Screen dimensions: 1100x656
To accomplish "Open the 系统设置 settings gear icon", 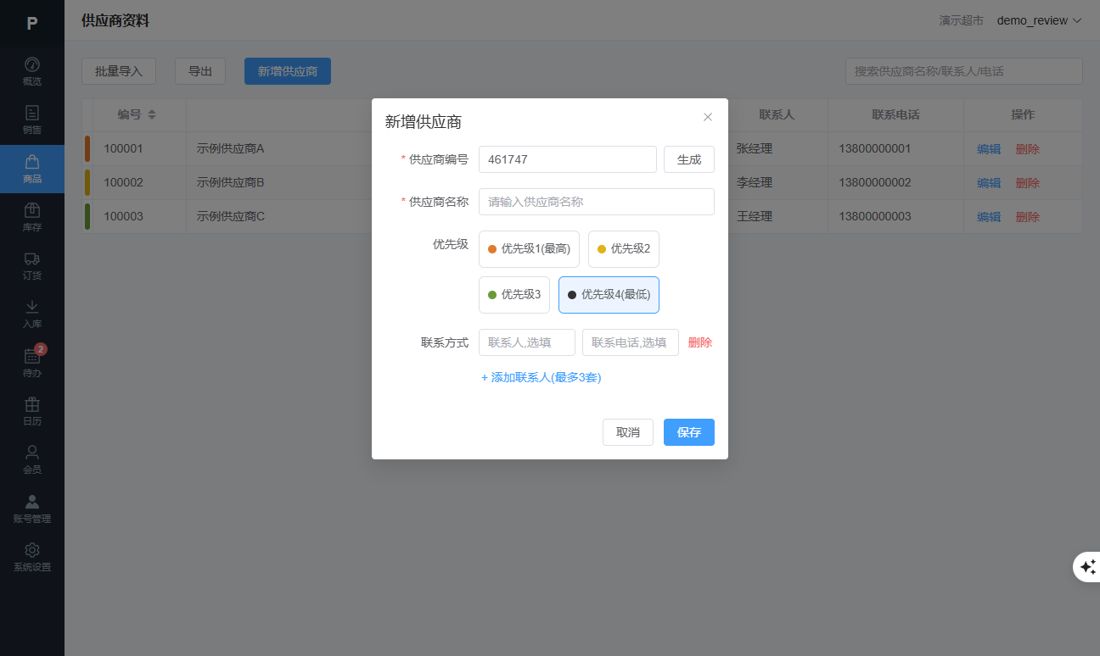I will 32,556.
